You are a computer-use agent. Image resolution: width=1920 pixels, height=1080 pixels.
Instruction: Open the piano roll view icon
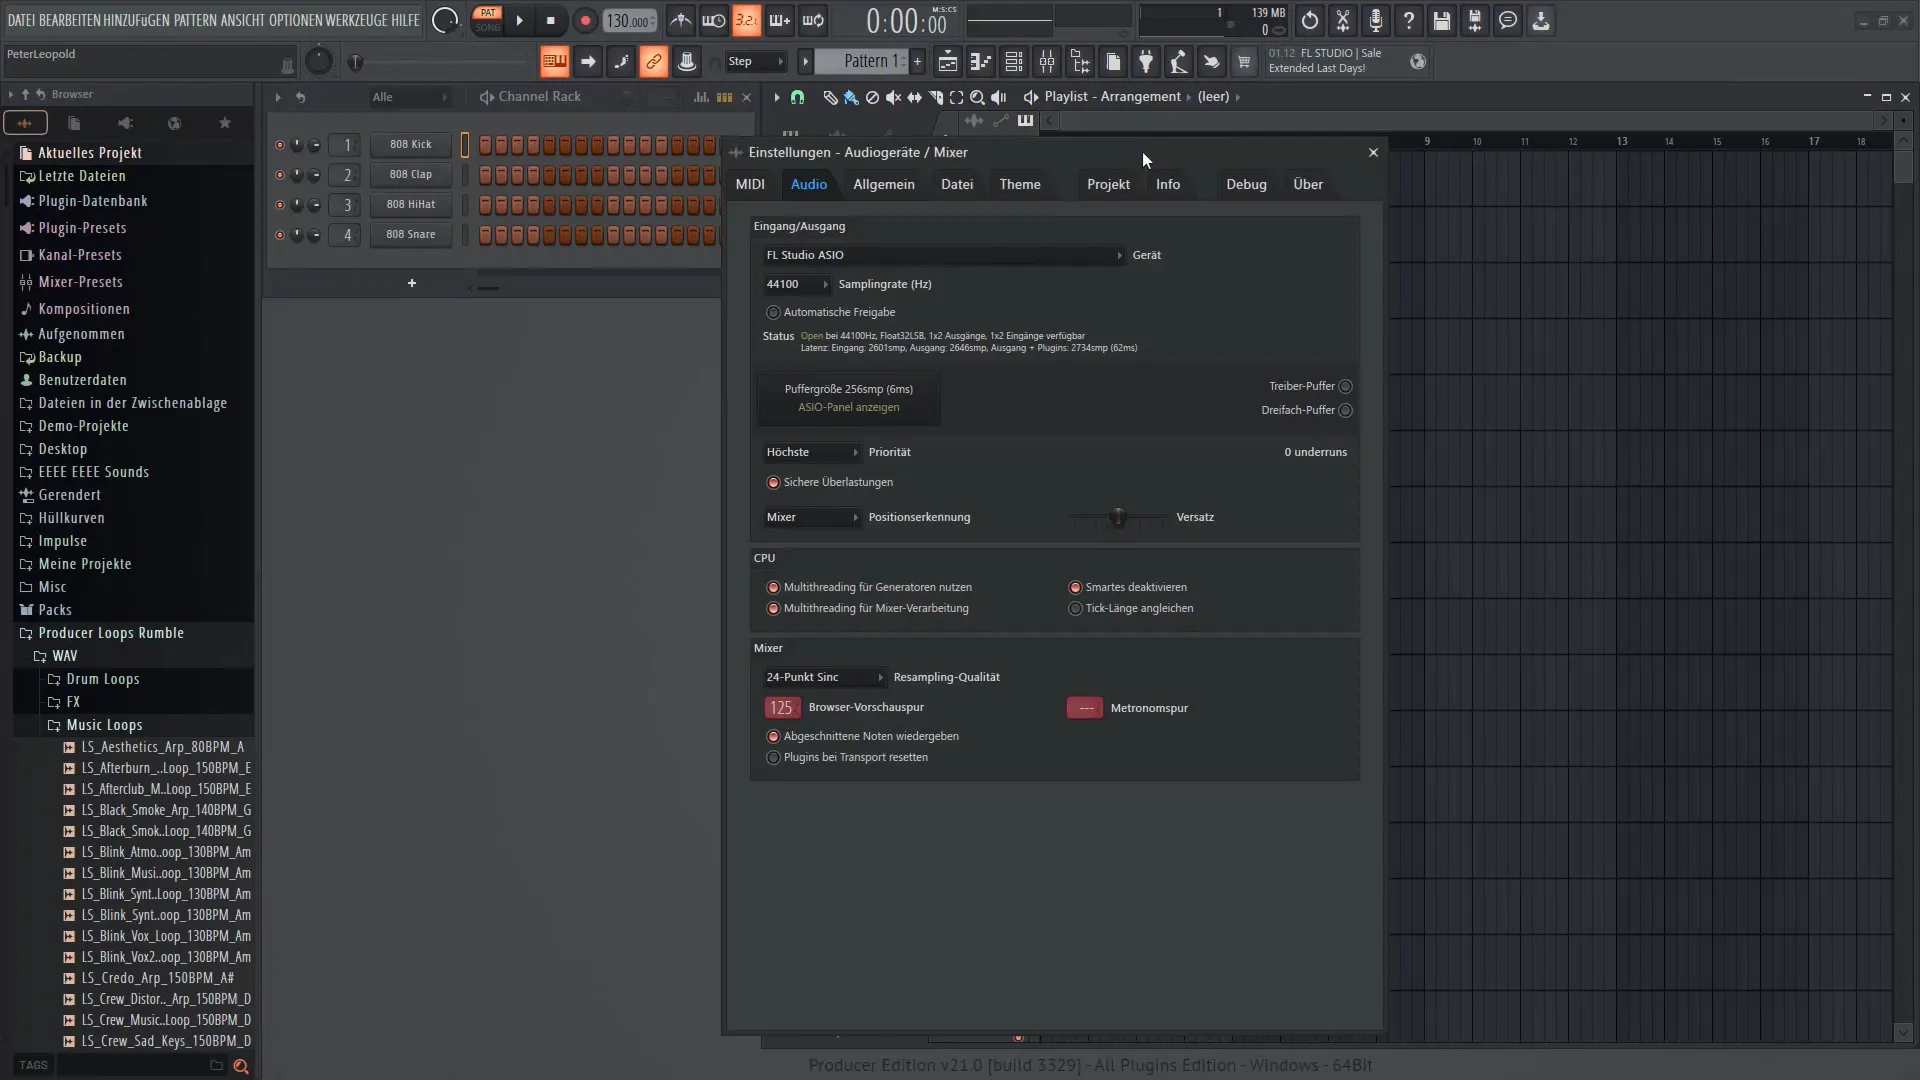tap(980, 62)
